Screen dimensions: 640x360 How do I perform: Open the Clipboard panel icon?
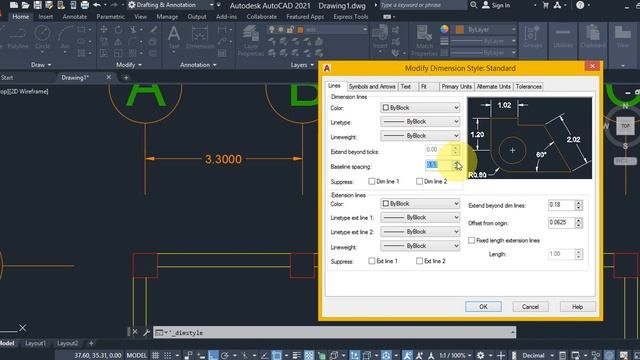point(593,36)
